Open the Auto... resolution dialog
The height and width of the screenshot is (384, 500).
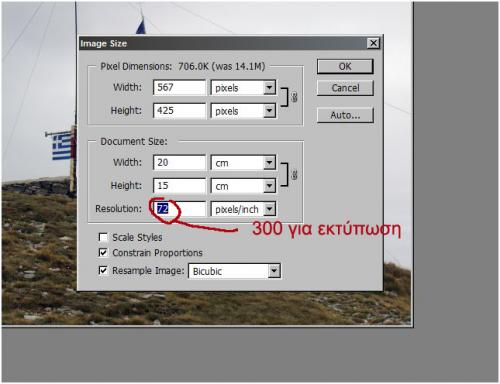(x=345, y=115)
